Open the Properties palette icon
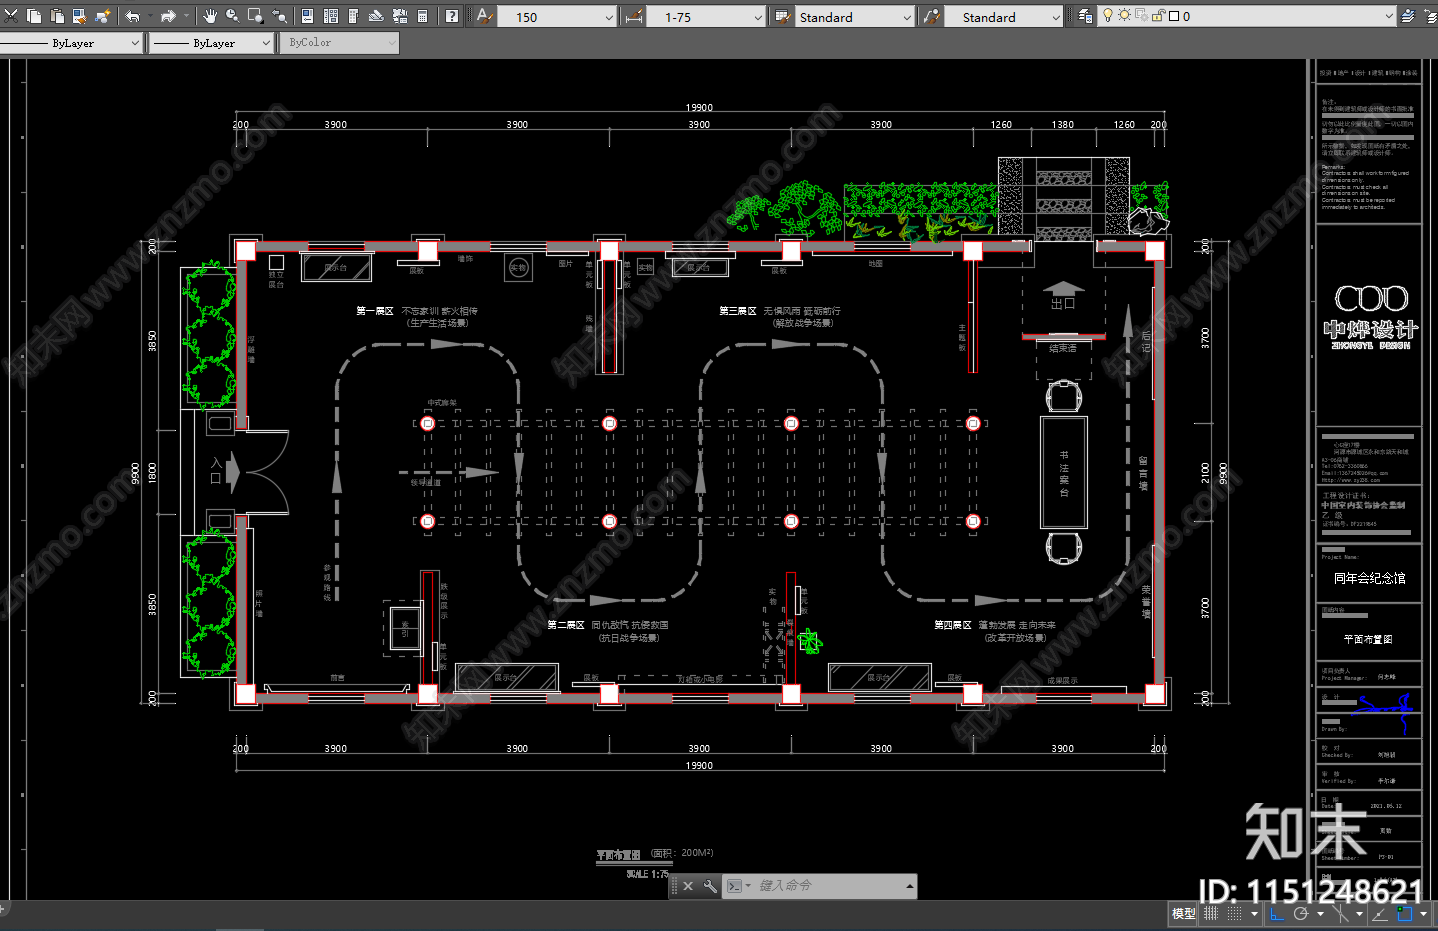 click(307, 16)
